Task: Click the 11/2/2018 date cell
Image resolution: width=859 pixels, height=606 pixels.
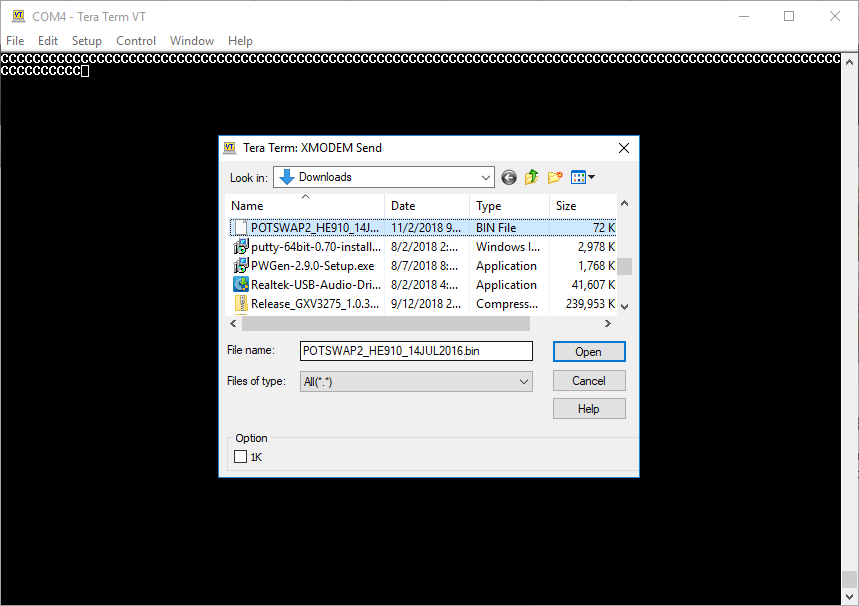Action: 426,227
